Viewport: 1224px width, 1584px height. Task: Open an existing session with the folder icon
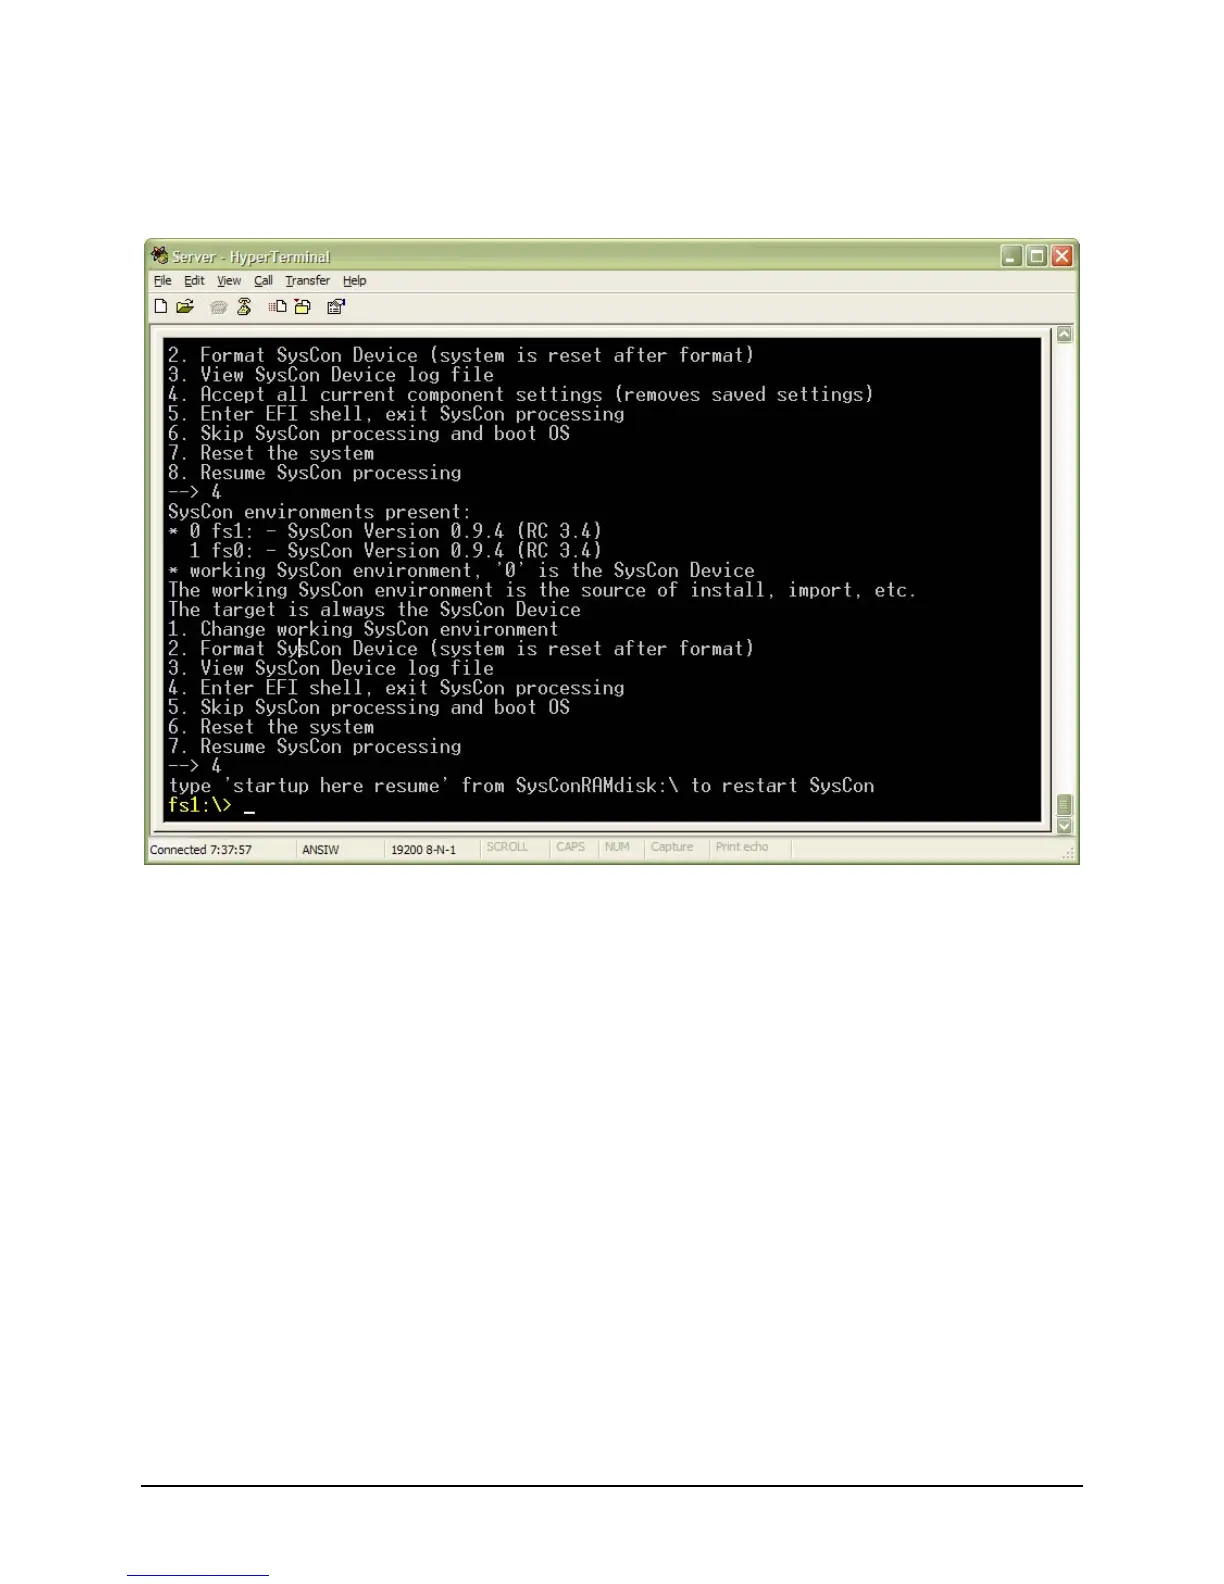point(185,307)
